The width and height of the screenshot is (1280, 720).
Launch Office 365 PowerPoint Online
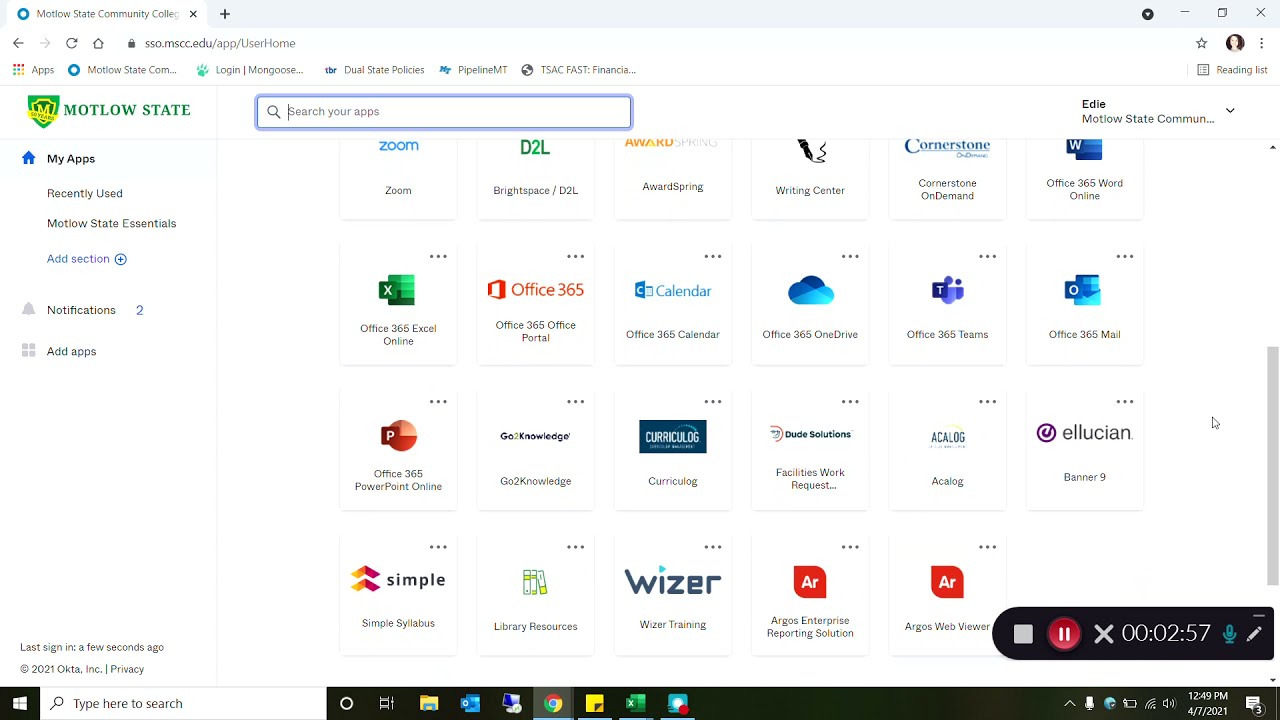[x=398, y=450]
